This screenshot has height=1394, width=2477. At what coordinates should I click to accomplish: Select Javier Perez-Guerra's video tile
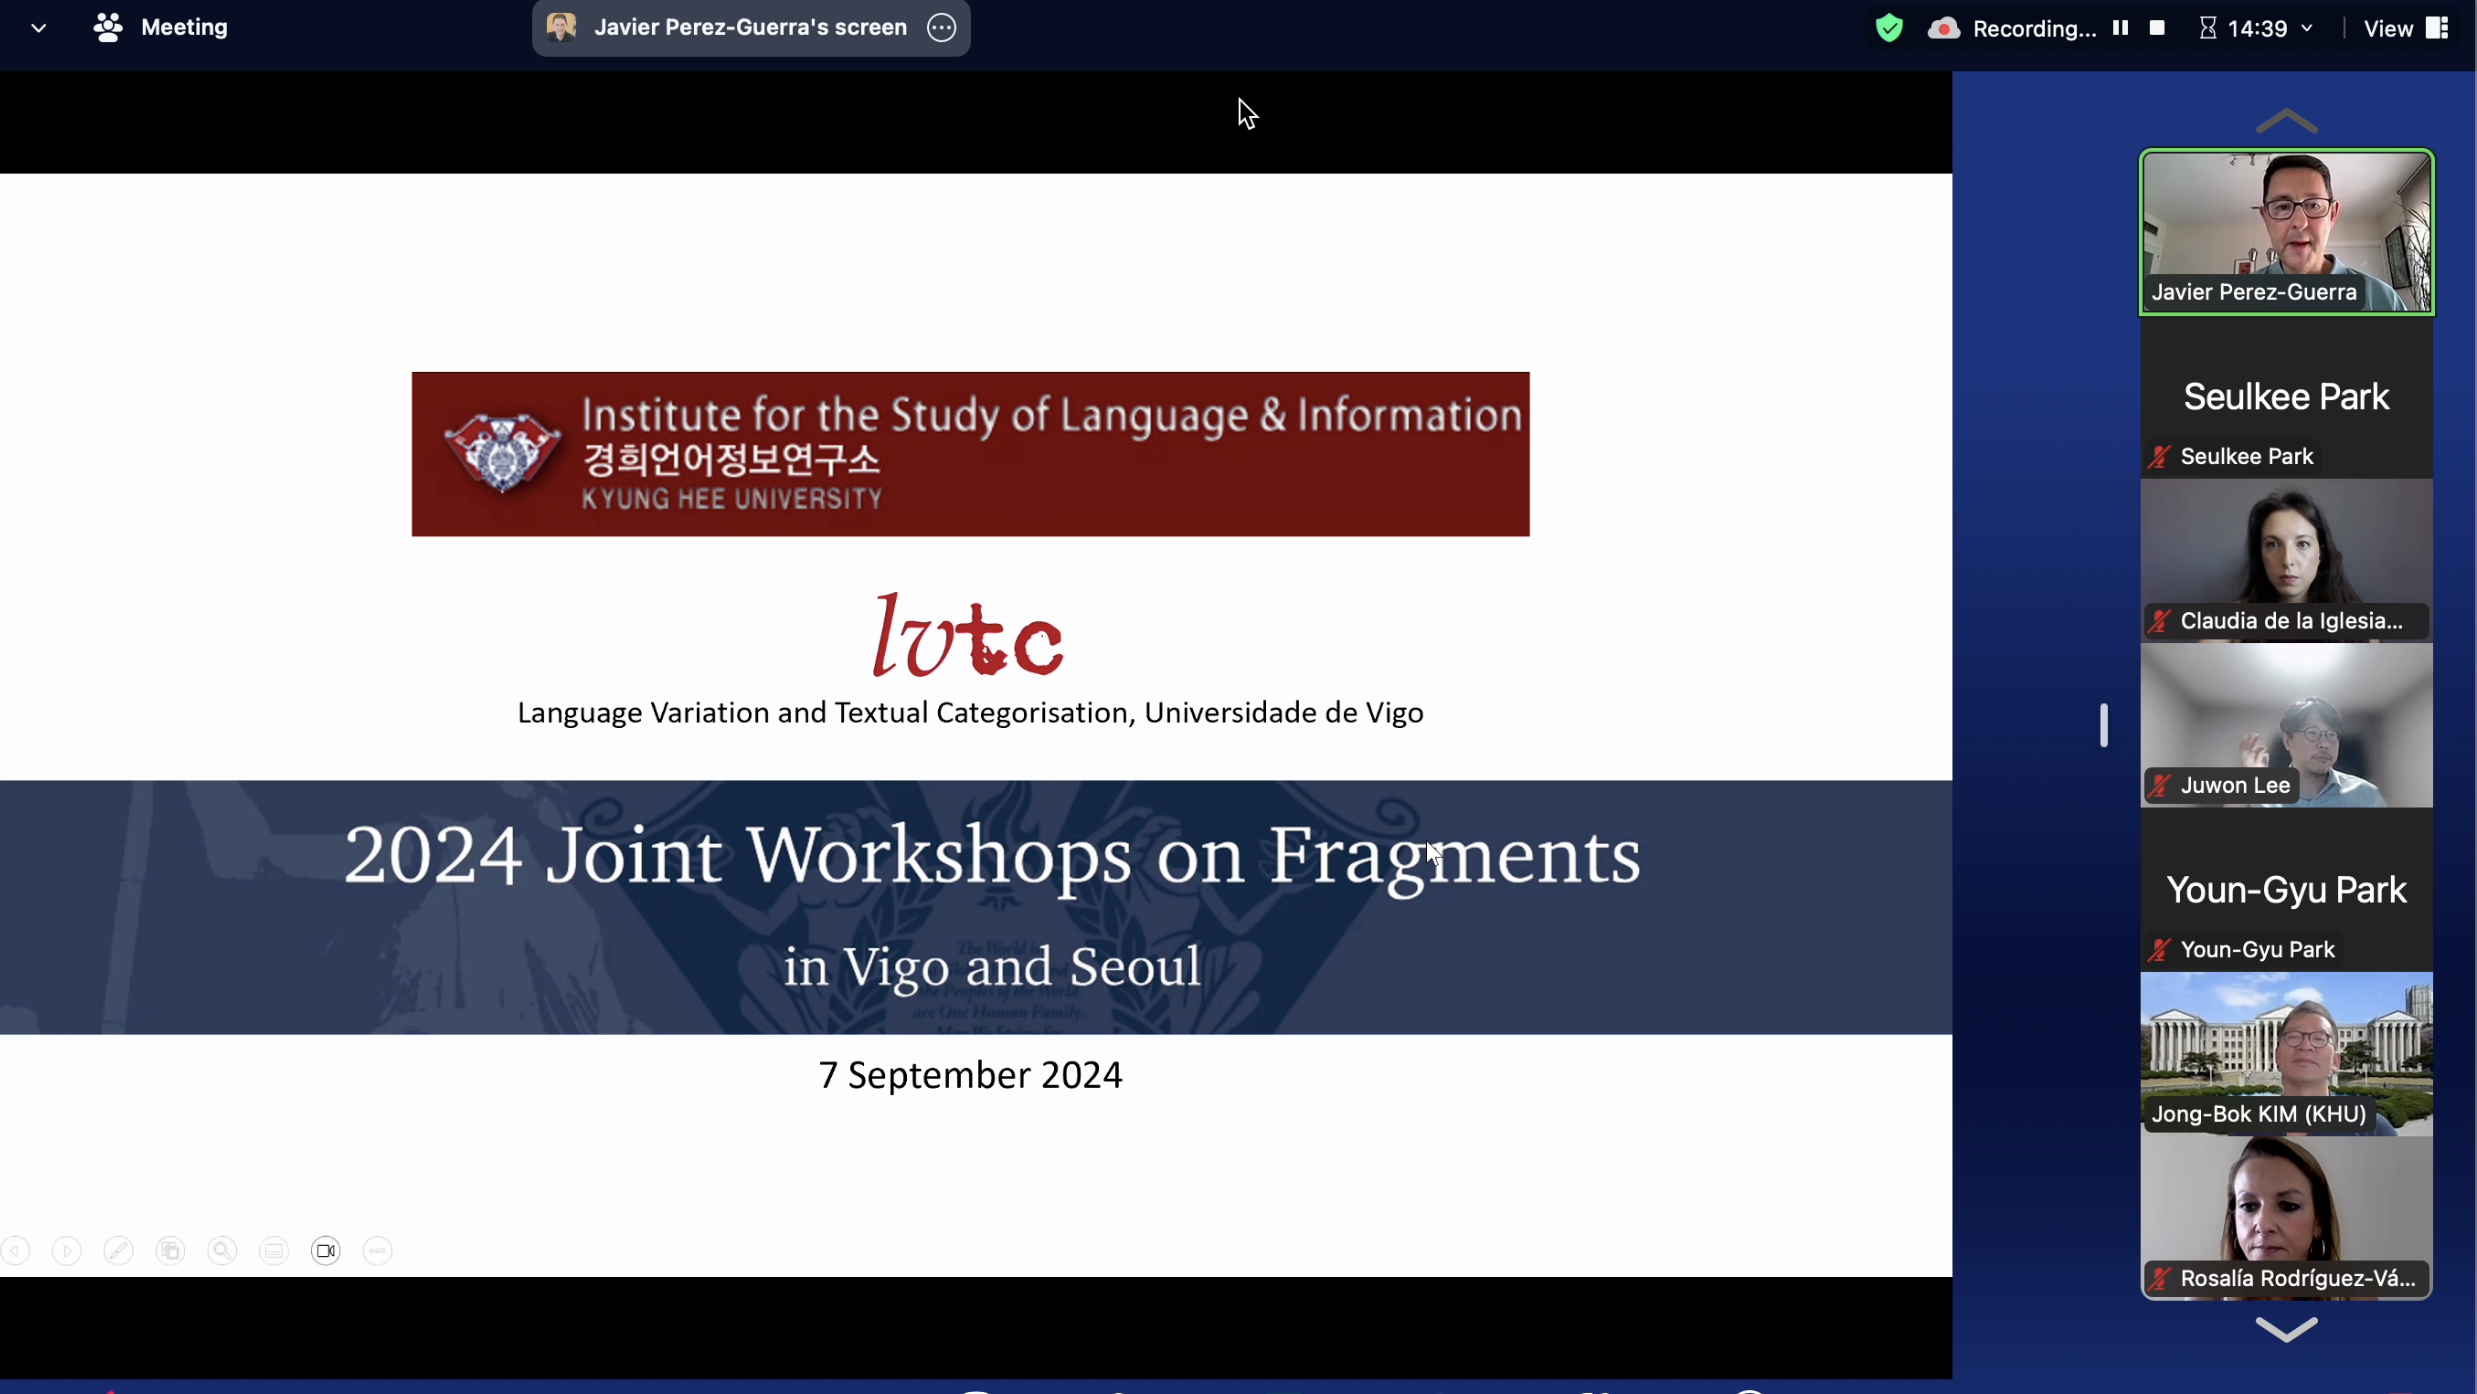tap(2286, 232)
